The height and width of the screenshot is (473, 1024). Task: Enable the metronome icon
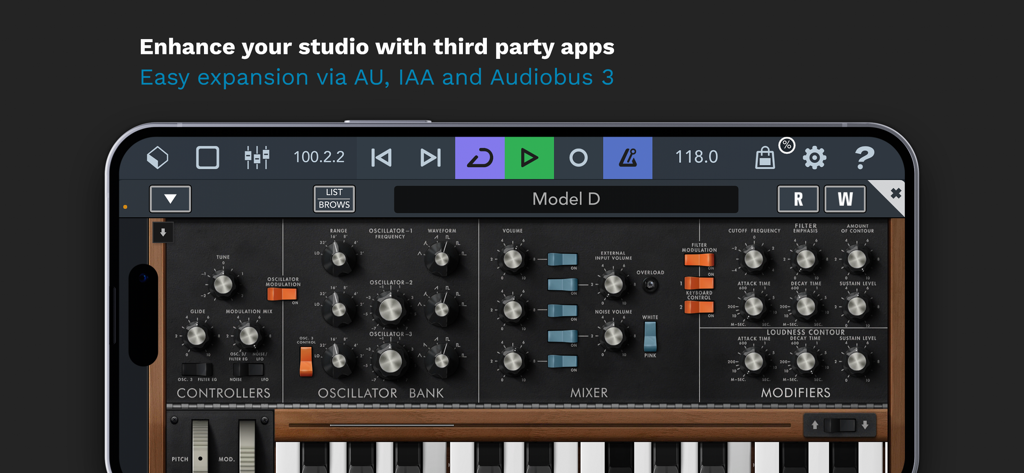(627, 158)
